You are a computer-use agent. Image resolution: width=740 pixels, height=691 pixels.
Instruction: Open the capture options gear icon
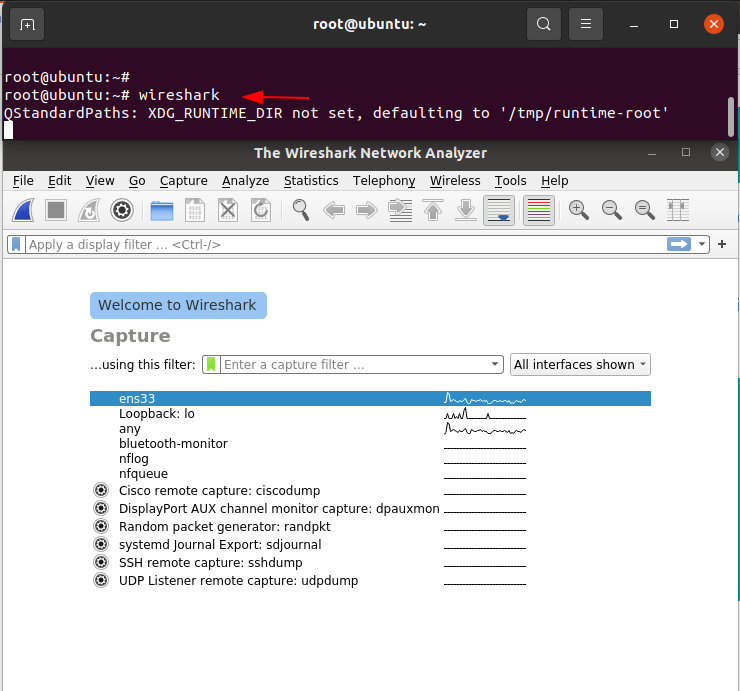tap(122, 210)
